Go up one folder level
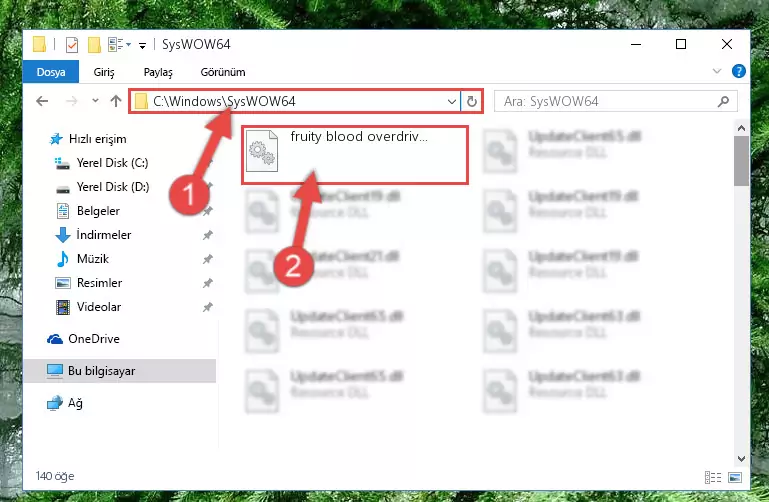Screen dimensions: 769x502 tap(116, 101)
